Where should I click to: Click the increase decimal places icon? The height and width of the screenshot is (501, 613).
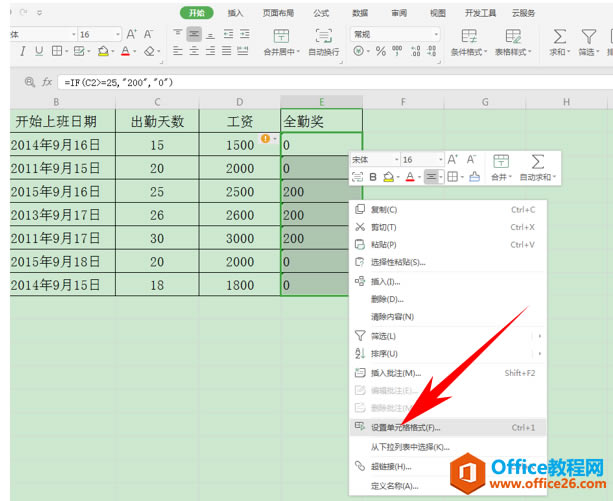[x=416, y=51]
